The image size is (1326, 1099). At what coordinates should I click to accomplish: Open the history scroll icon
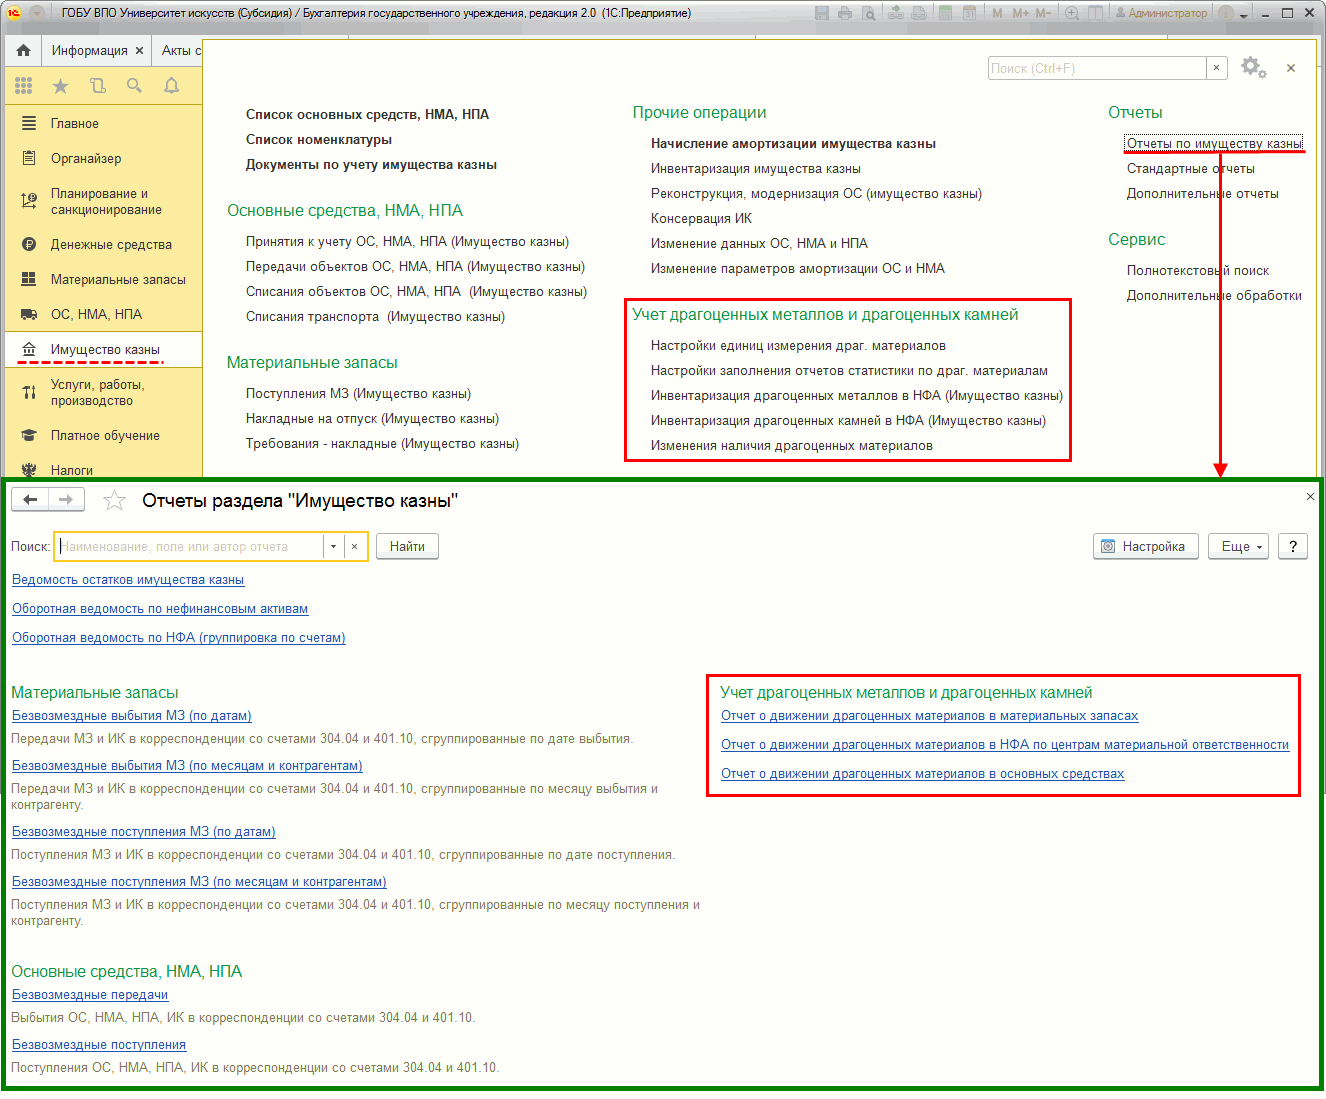97,86
